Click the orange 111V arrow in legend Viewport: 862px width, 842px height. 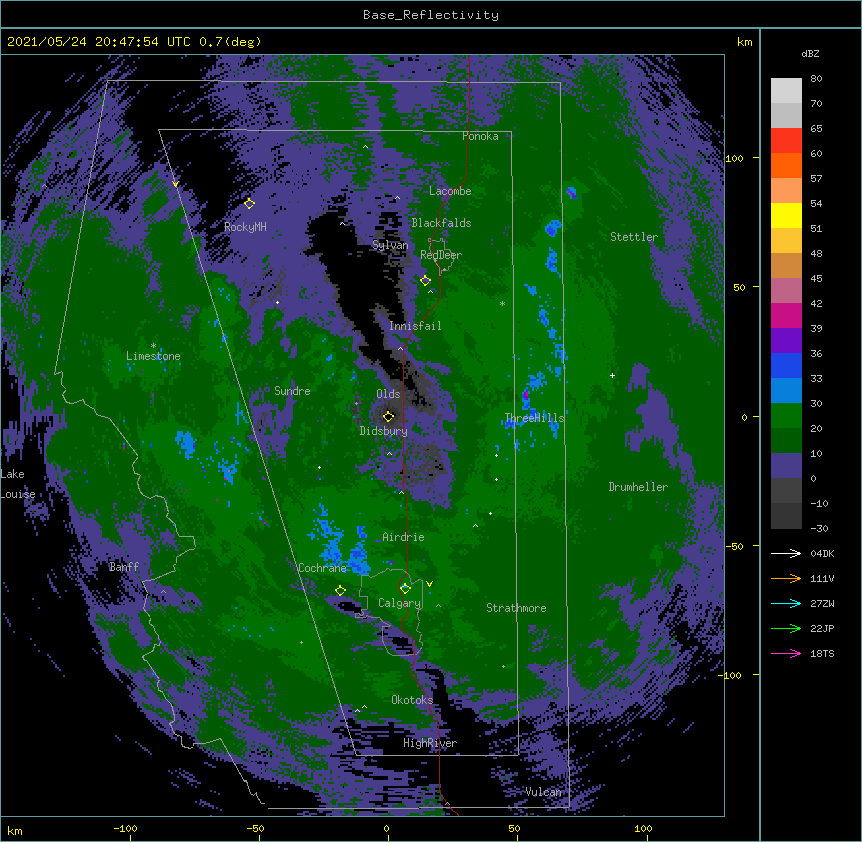786,578
